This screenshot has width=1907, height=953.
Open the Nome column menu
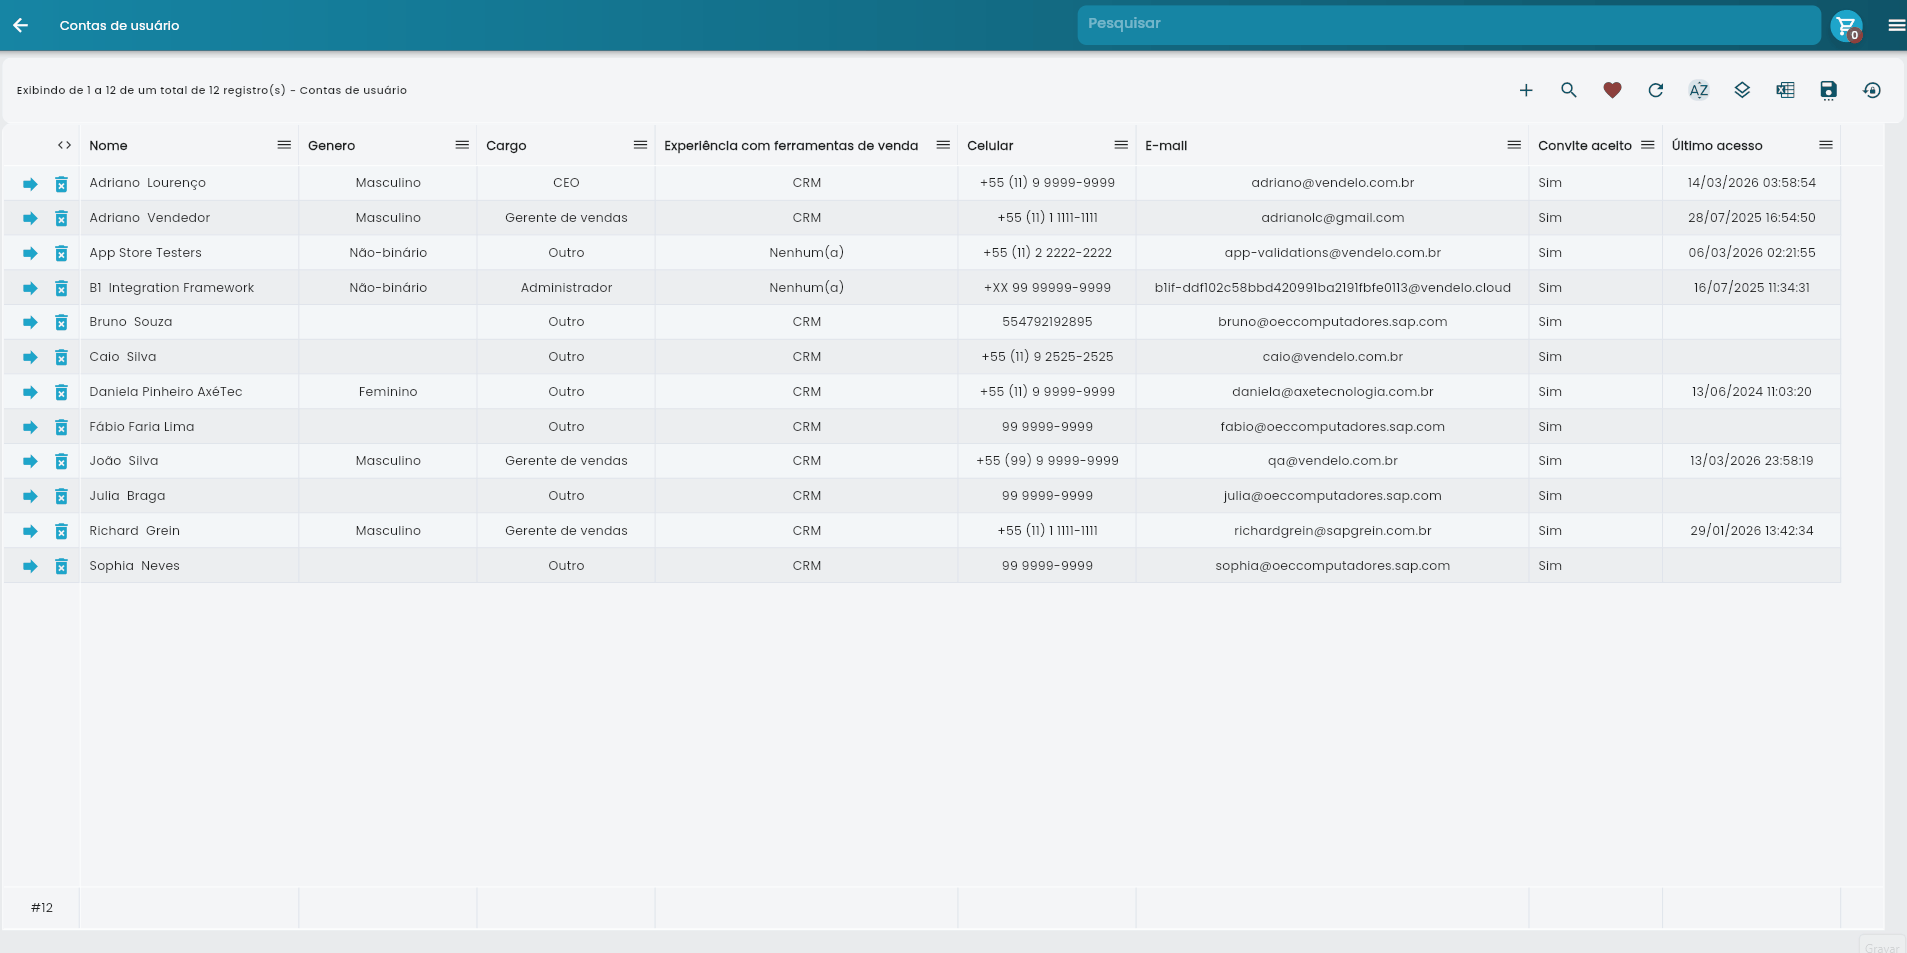coord(284,145)
